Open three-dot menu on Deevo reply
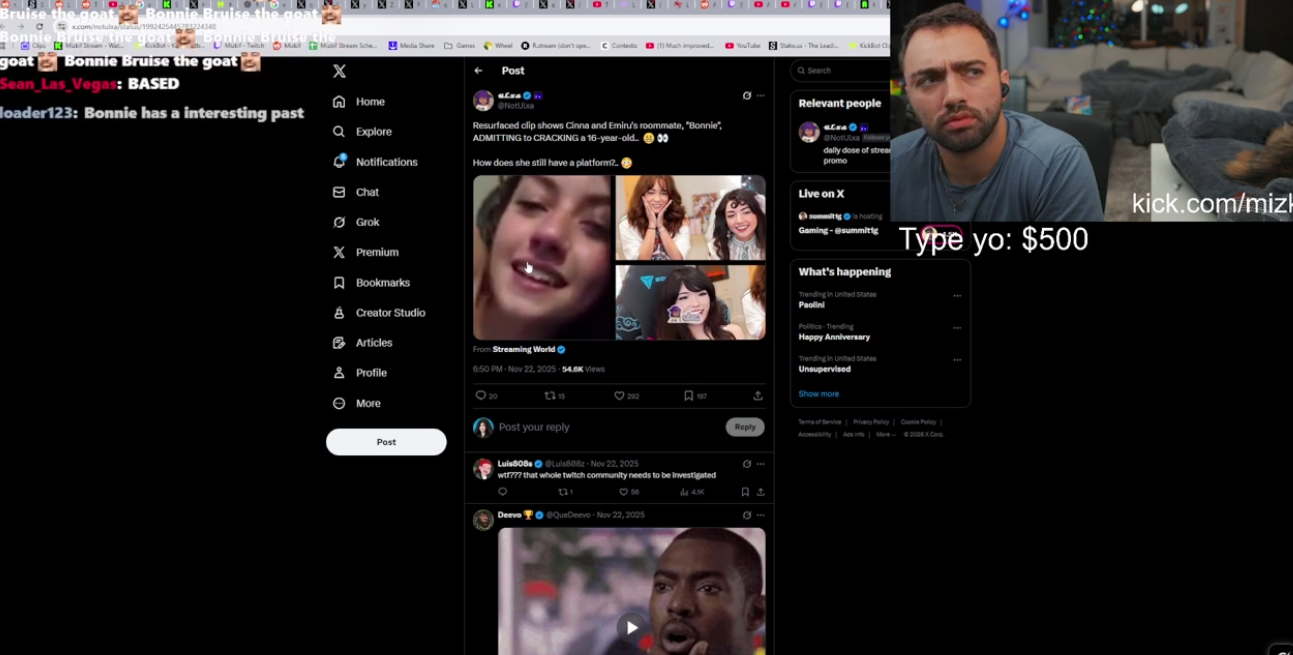 pos(761,515)
